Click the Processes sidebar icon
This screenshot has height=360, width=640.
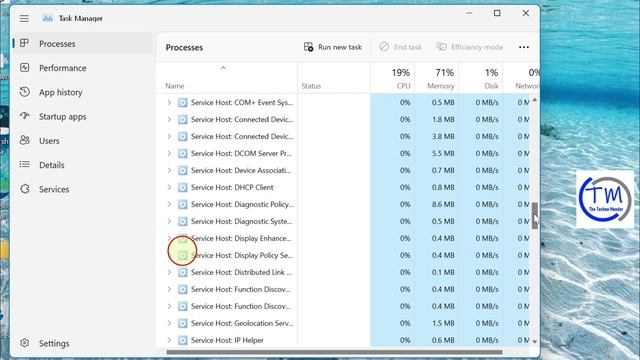point(24,43)
